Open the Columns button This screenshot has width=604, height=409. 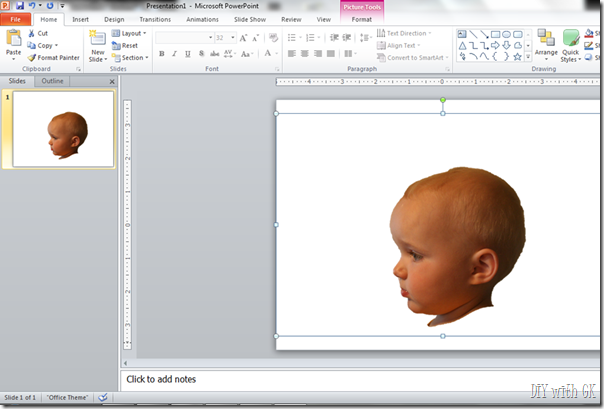point(349,54)
